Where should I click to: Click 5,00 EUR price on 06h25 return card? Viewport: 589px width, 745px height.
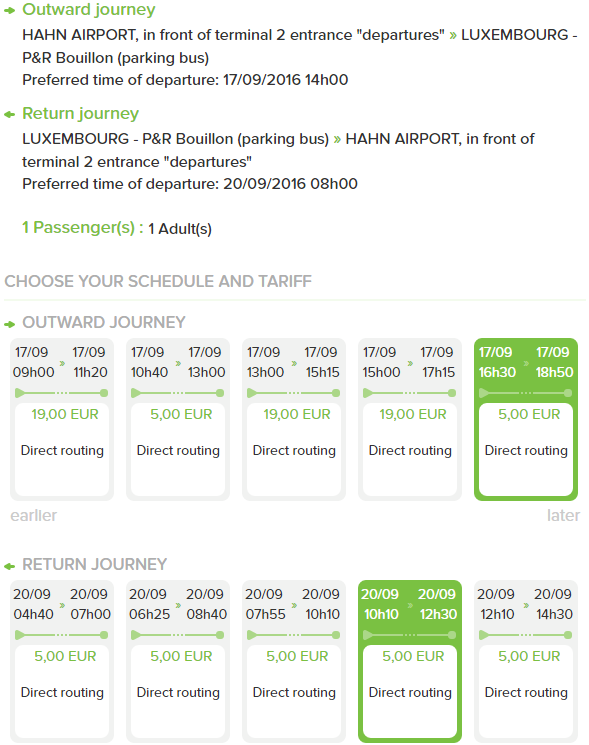pos(181,656)
